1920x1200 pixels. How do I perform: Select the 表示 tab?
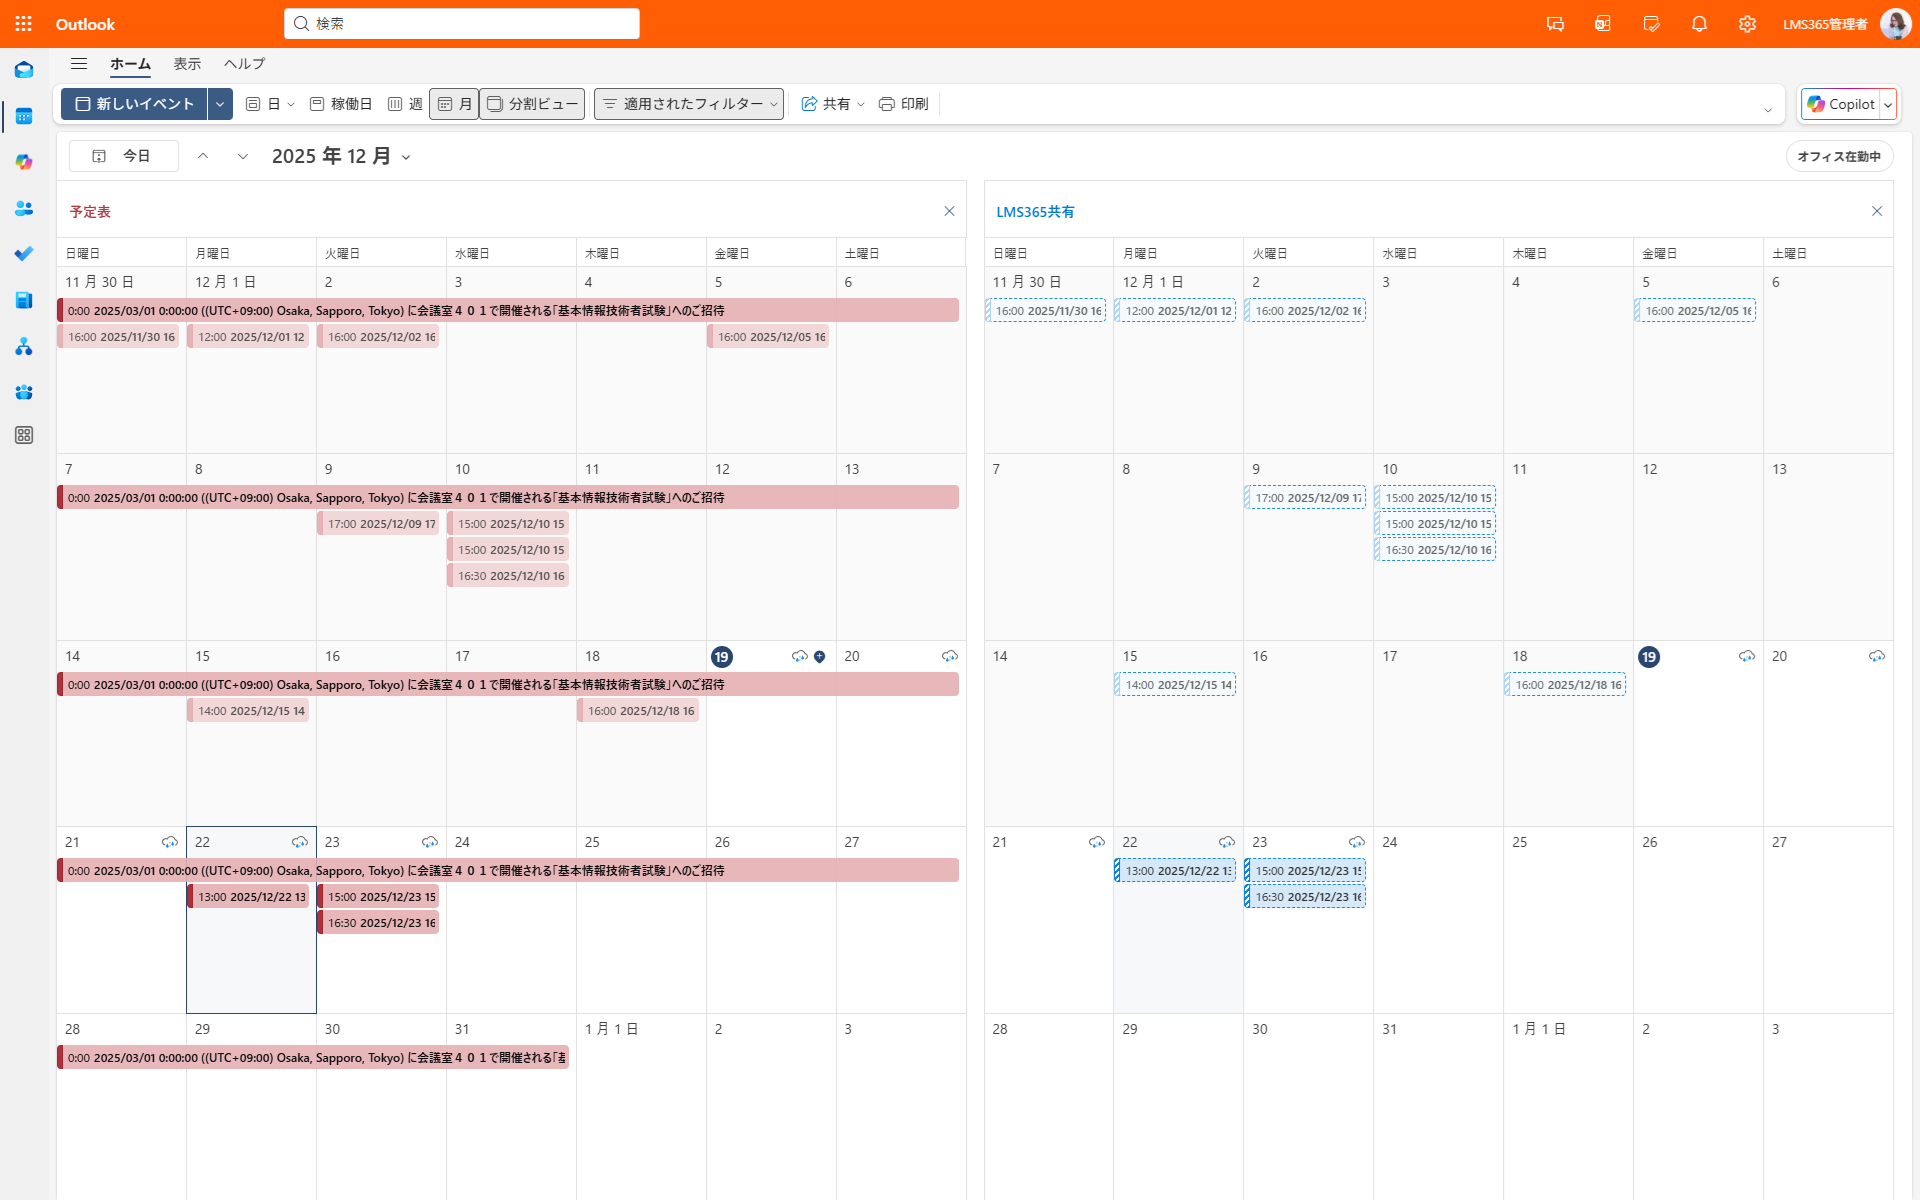[x=187, y=64]
